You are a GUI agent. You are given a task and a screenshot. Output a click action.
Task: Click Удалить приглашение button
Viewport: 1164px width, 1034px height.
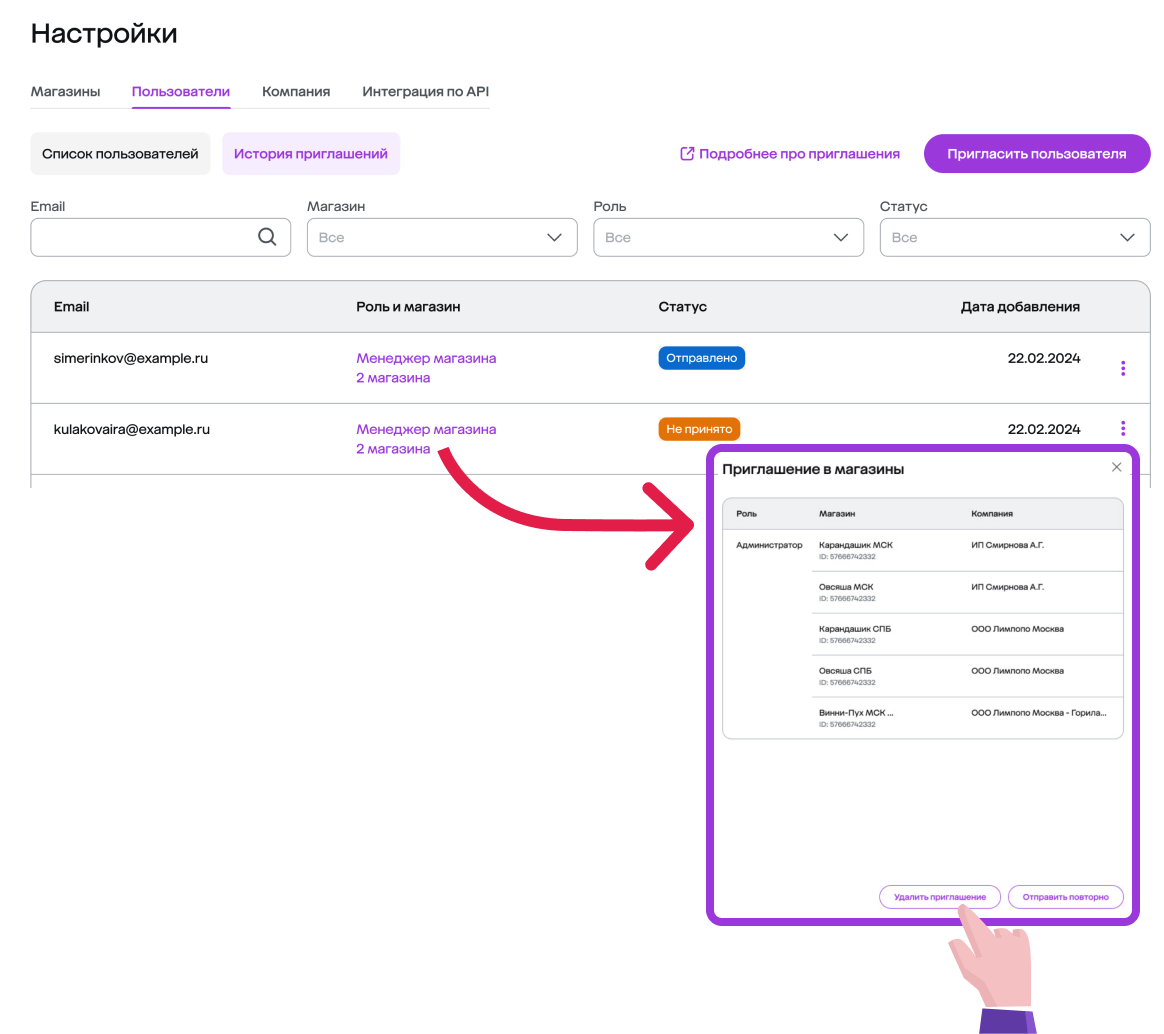tap(939, 897)
